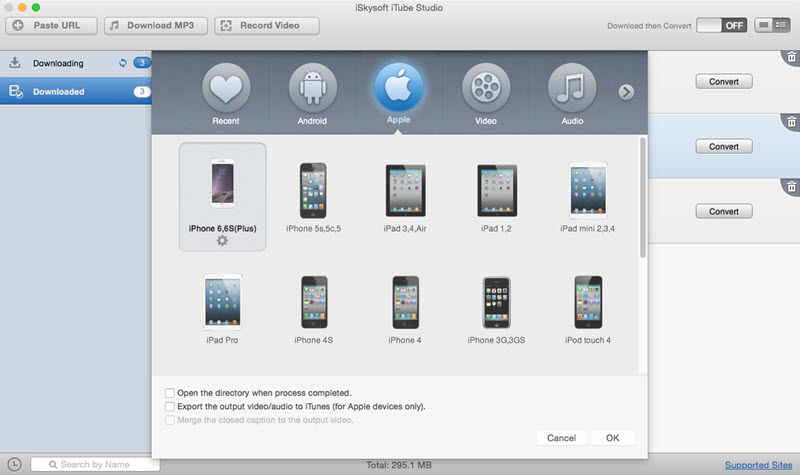Choose the iPhone 3G,3GS preset
The image size is (800, 475).
[496, 309]
